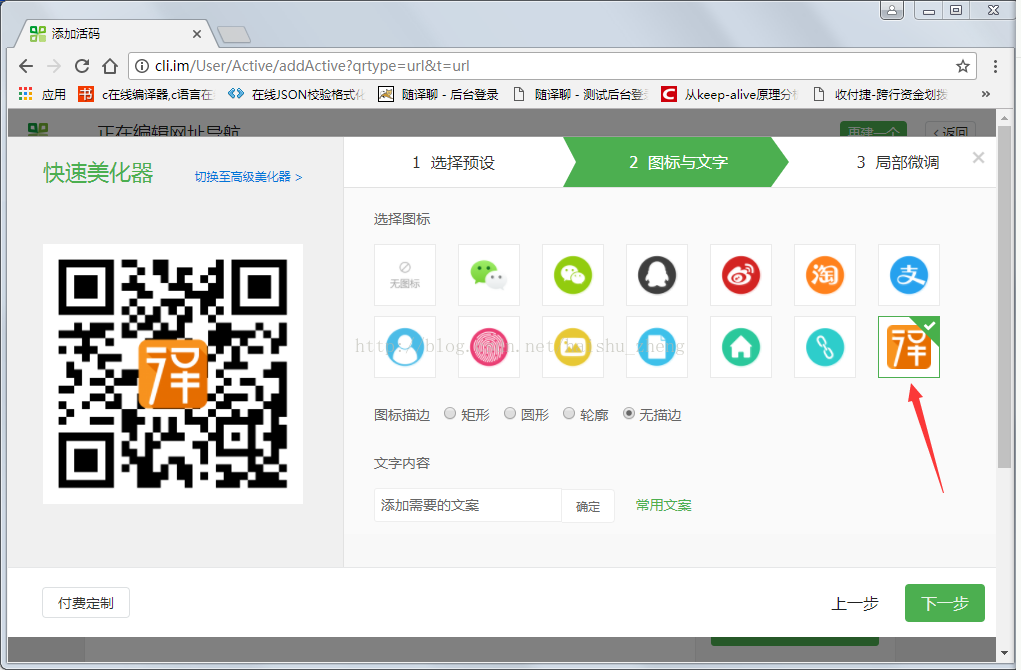Open a new browser tab

234,35
